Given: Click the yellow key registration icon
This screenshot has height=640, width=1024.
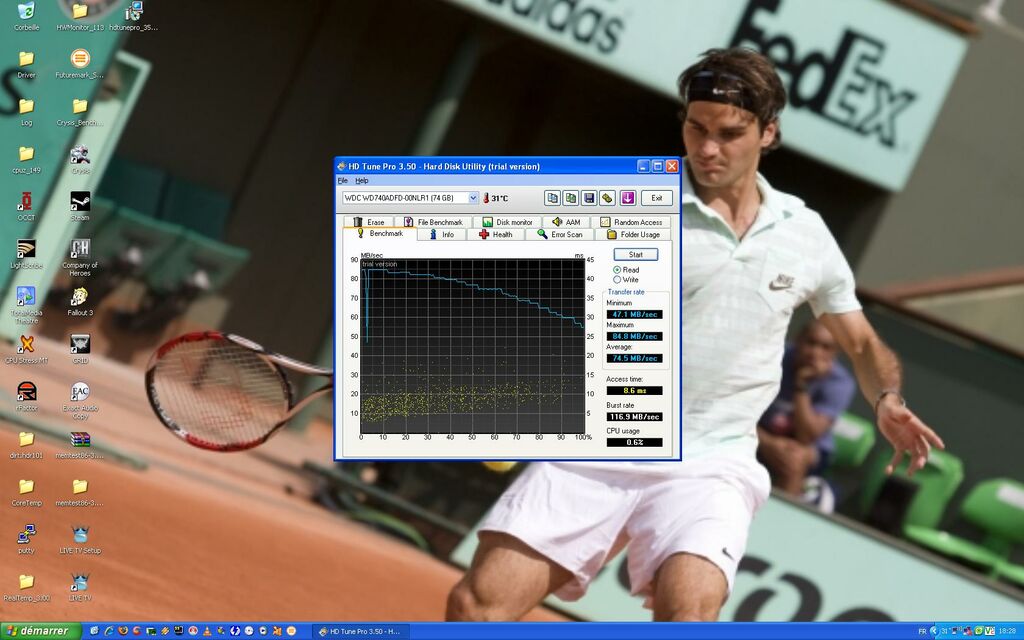Looking at the screenshot, I should pos(607,197).
